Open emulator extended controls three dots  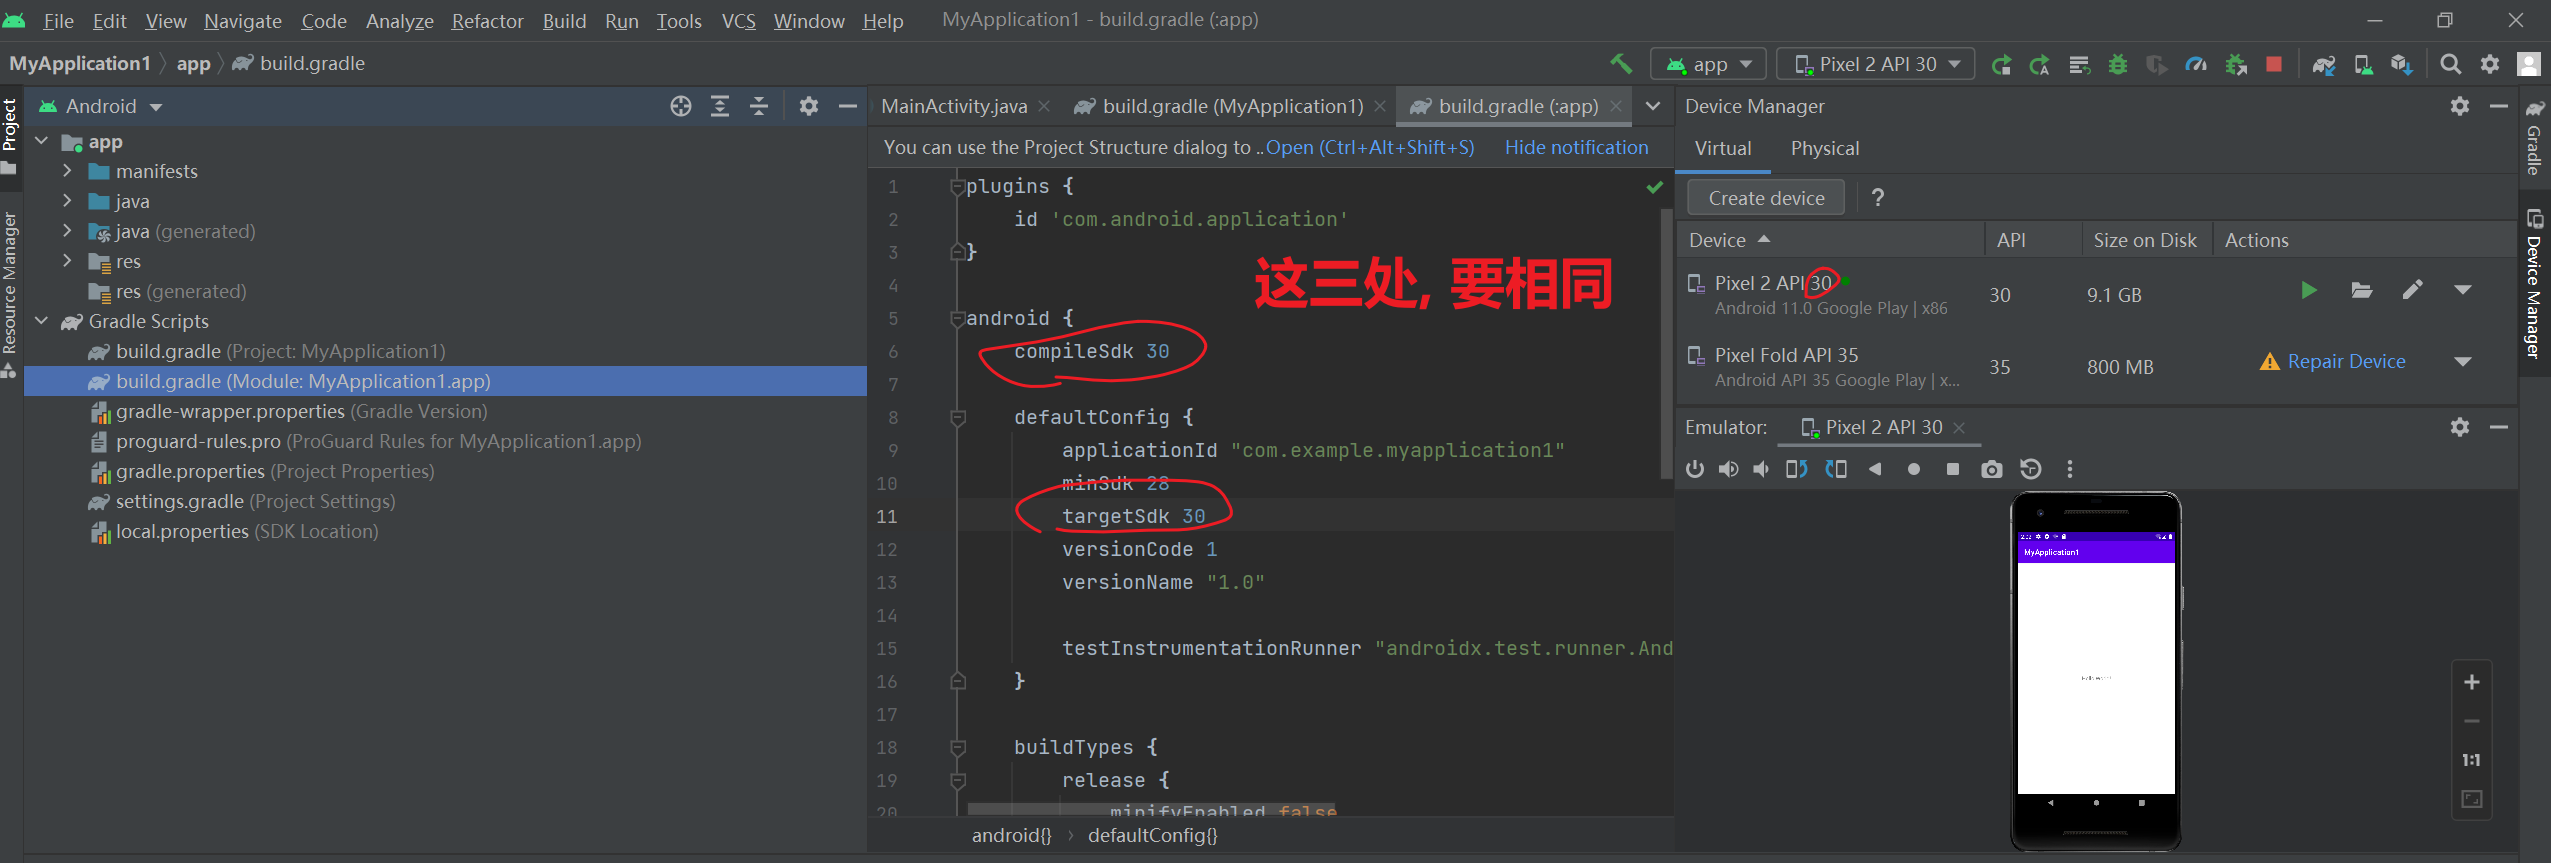[2070, 469]
